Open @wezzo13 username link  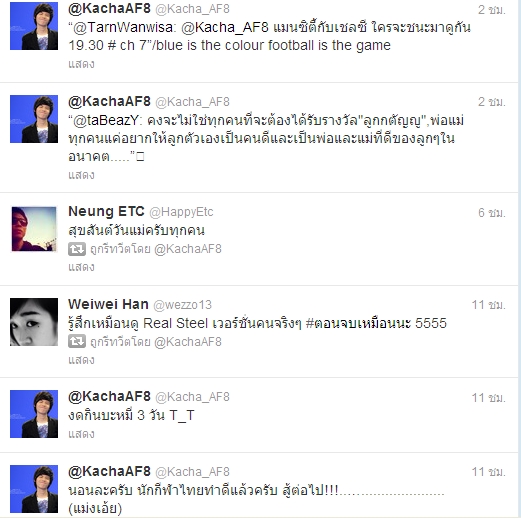[x=182, y=305]
